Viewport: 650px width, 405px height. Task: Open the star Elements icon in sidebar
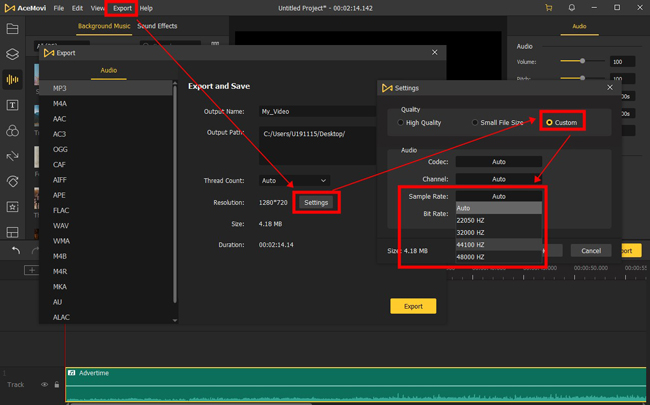12,207
